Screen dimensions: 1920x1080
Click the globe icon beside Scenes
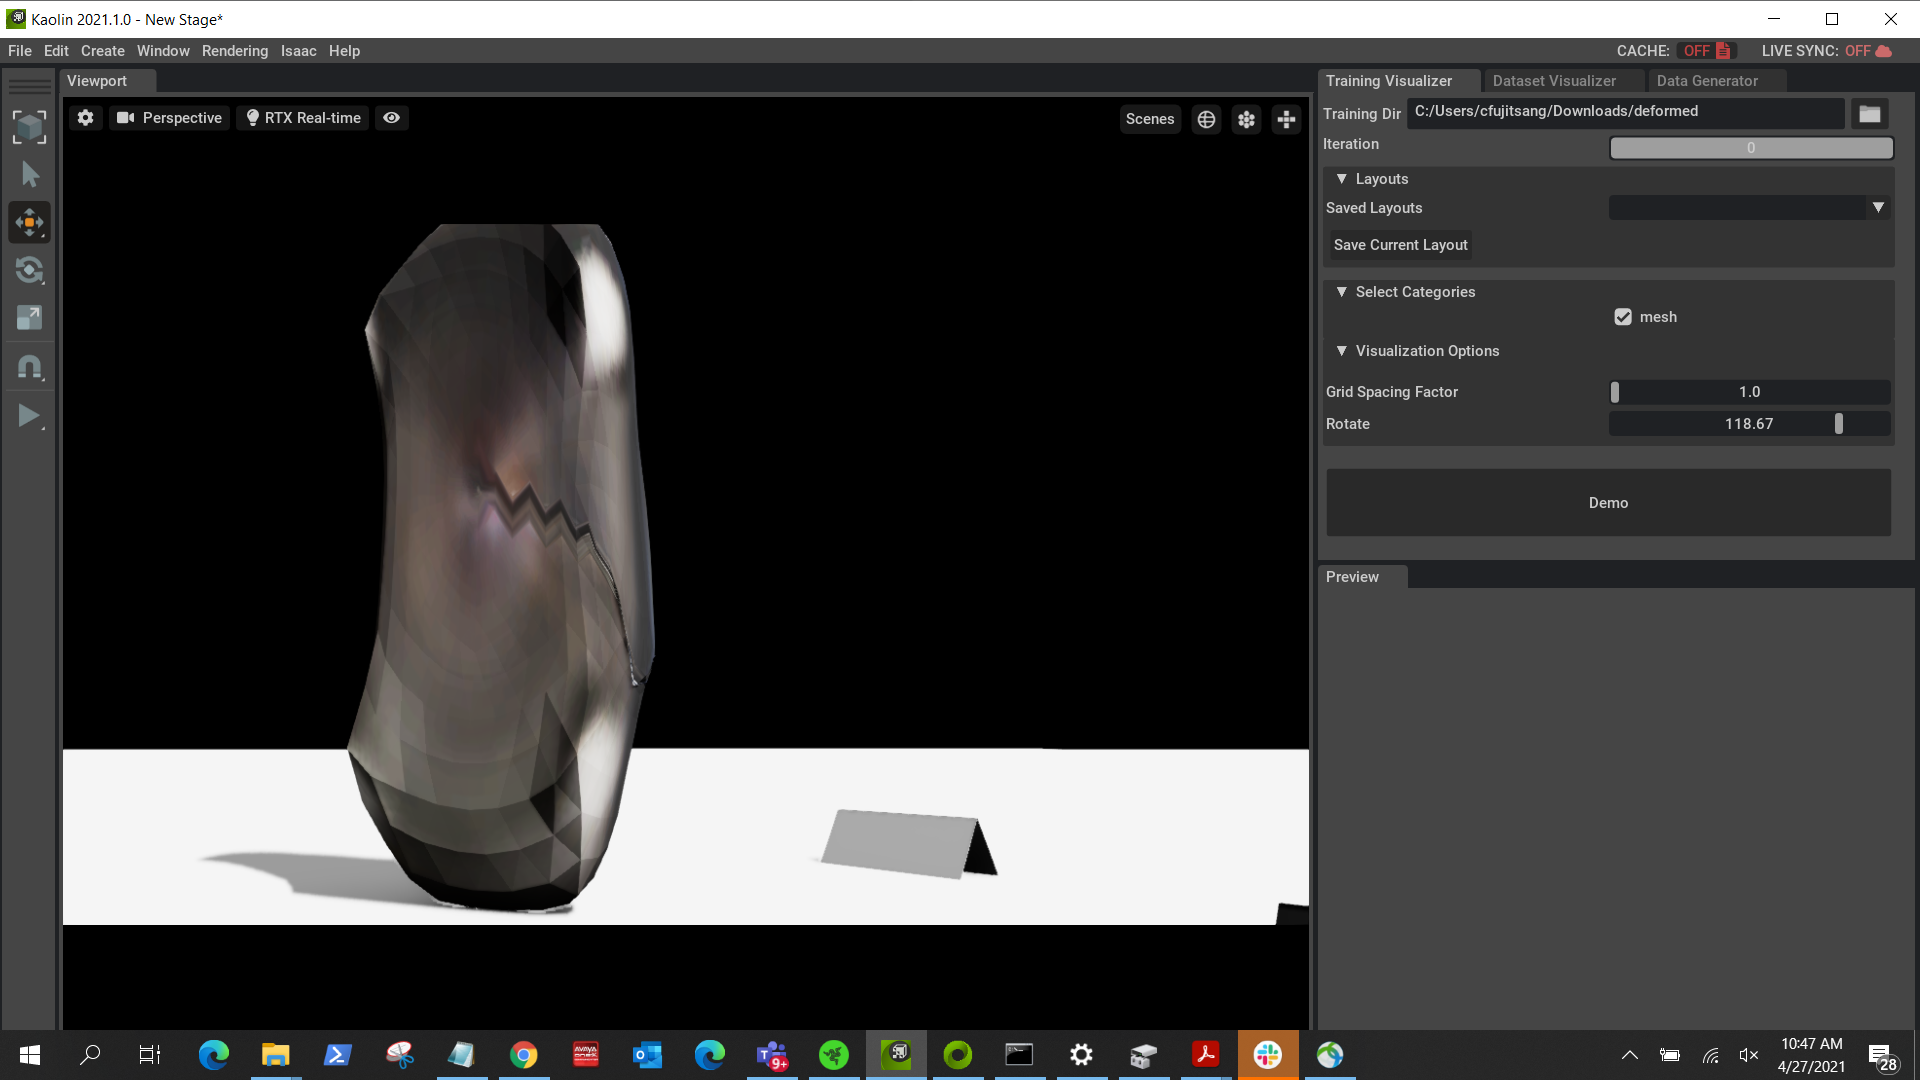coord(1206,119)
